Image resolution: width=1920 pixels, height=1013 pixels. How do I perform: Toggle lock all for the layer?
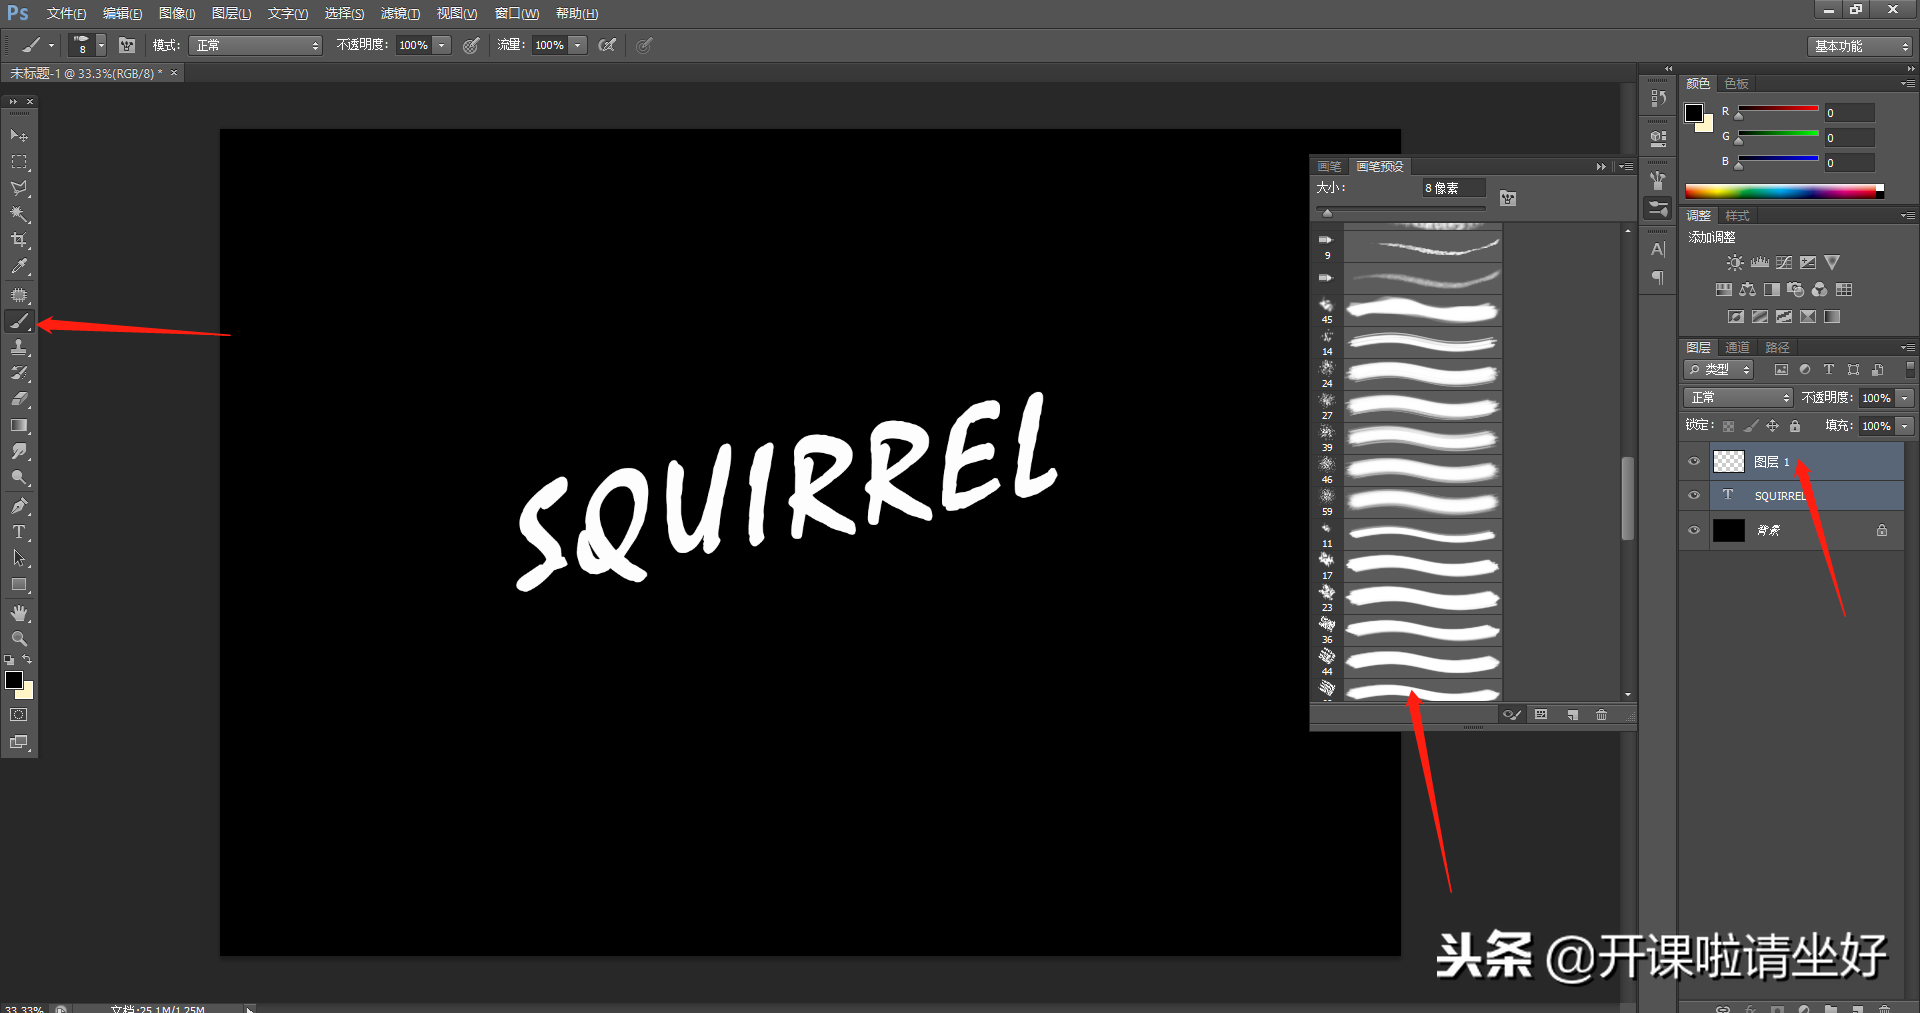1795,426
